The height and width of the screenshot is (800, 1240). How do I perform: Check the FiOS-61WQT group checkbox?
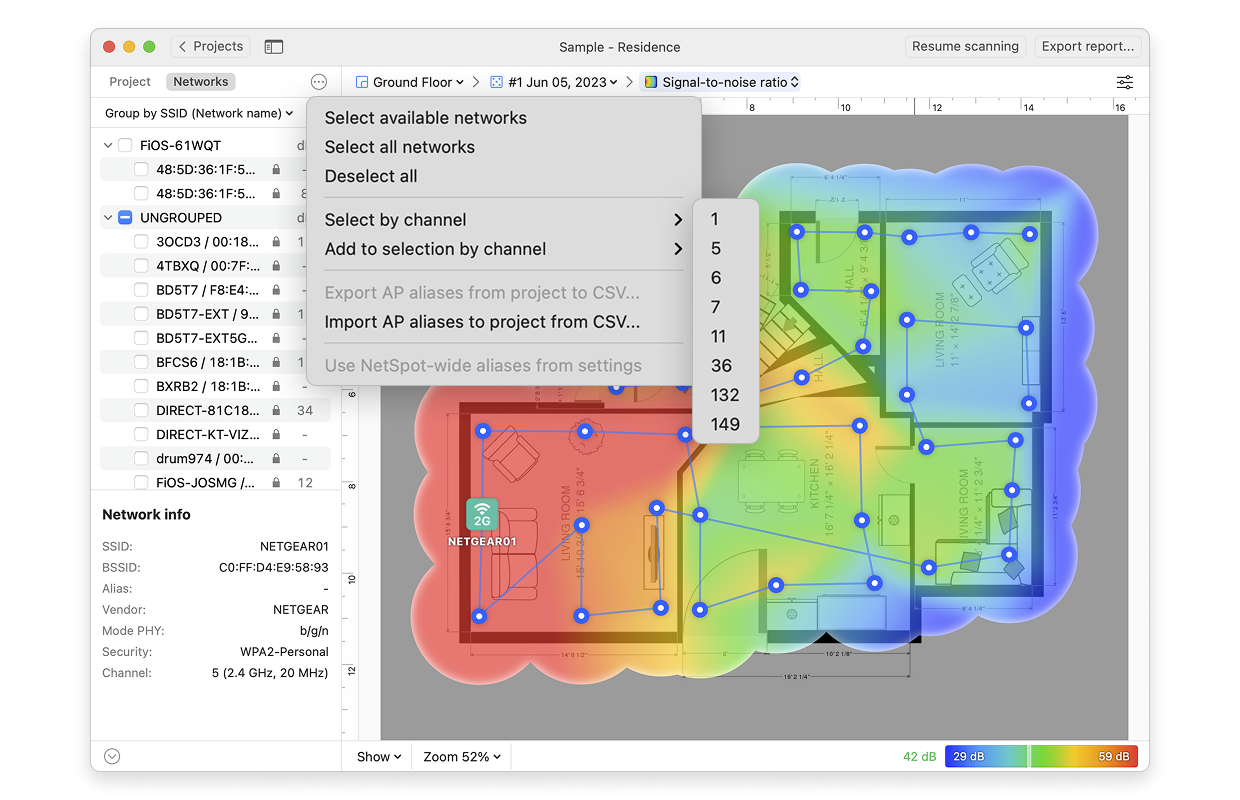(125, 145)
